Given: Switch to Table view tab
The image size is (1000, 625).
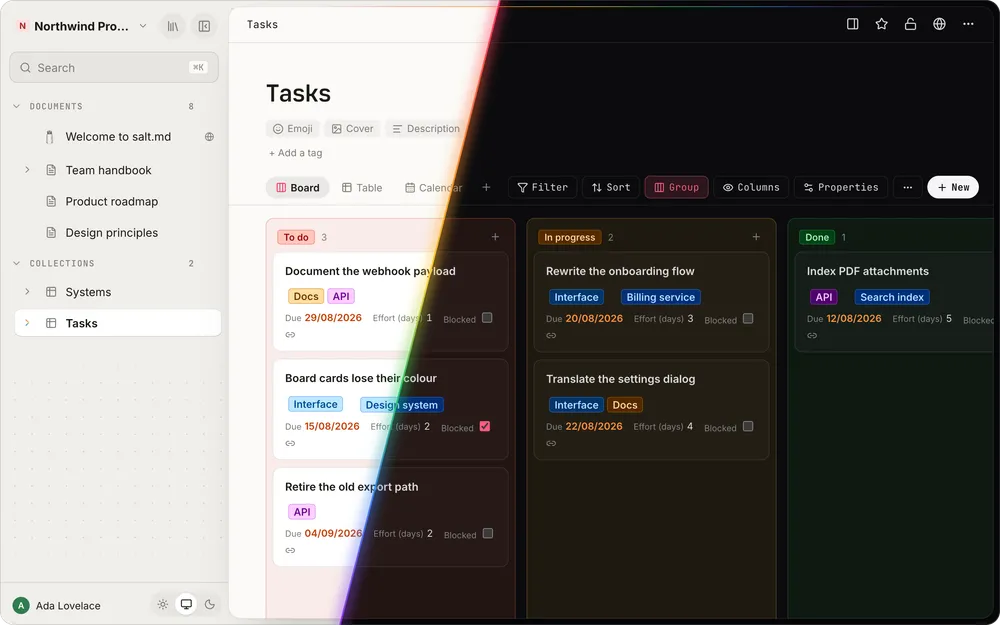Looking at the screenshot, I should (x=362, y=188).
